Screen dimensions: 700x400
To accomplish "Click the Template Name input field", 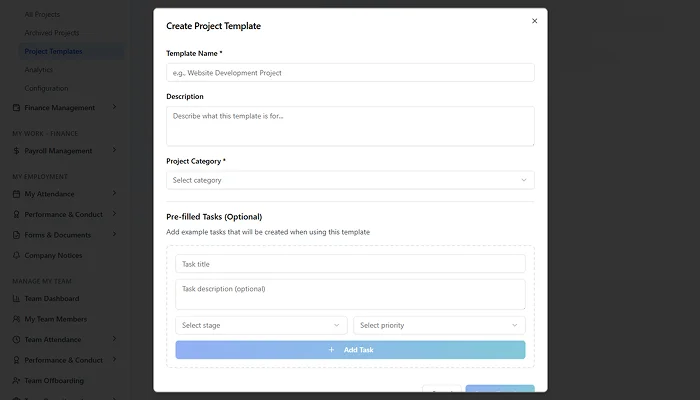I will point(350,73).
